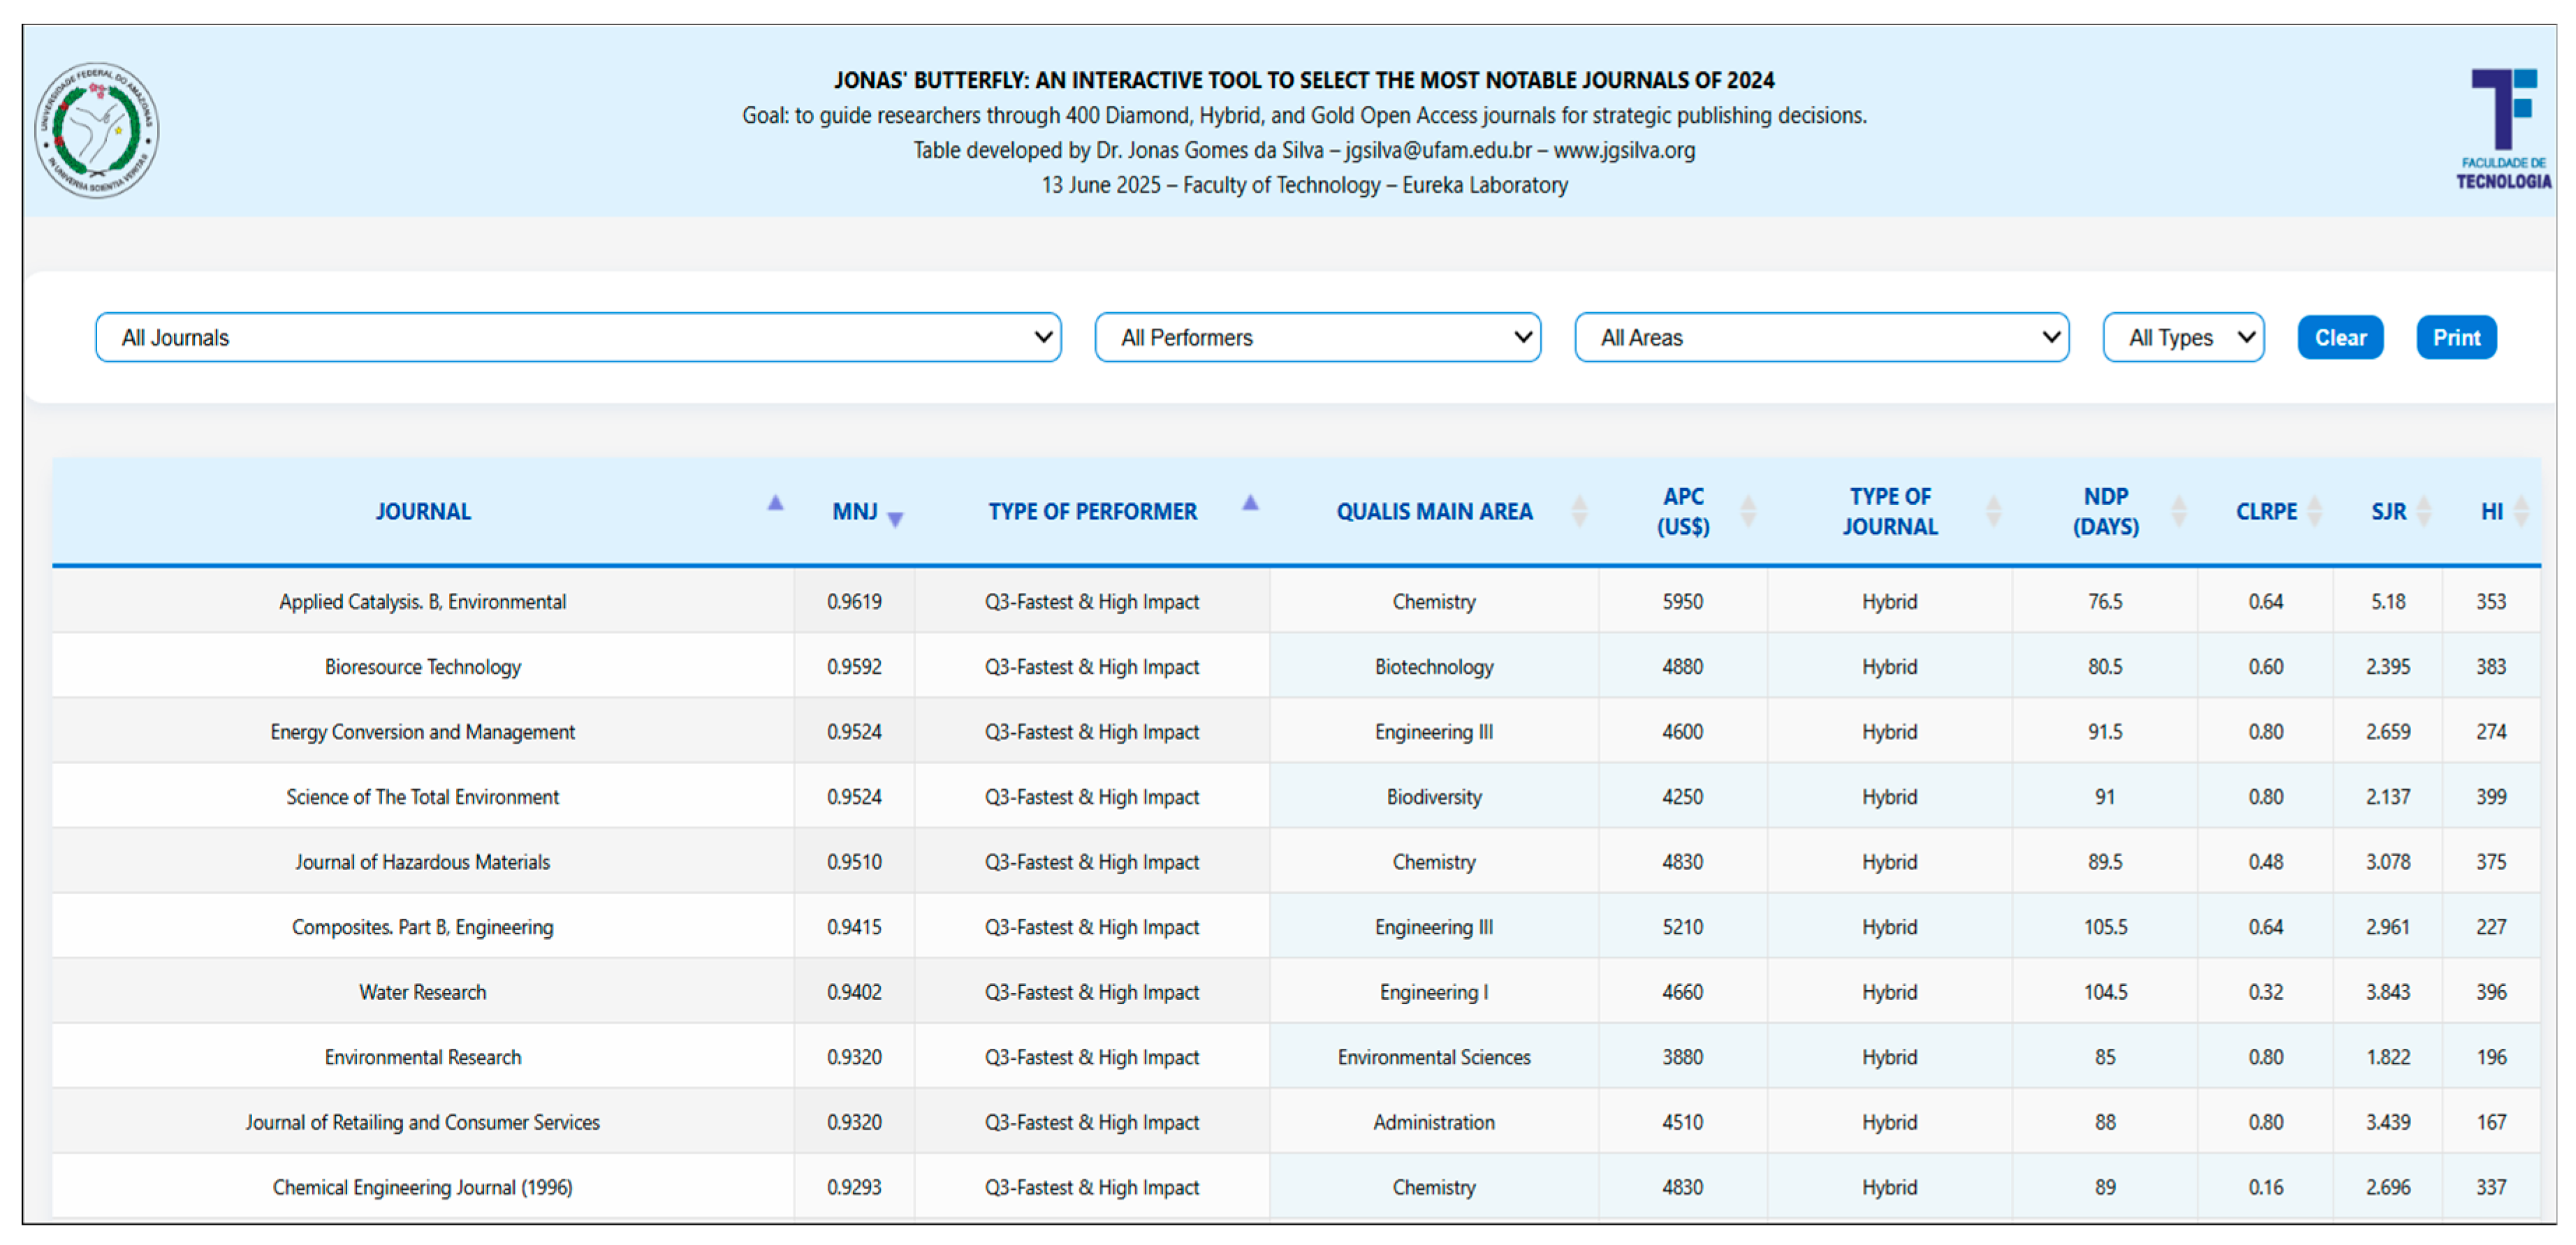Sort by Type of Performer arrow

1250,503
